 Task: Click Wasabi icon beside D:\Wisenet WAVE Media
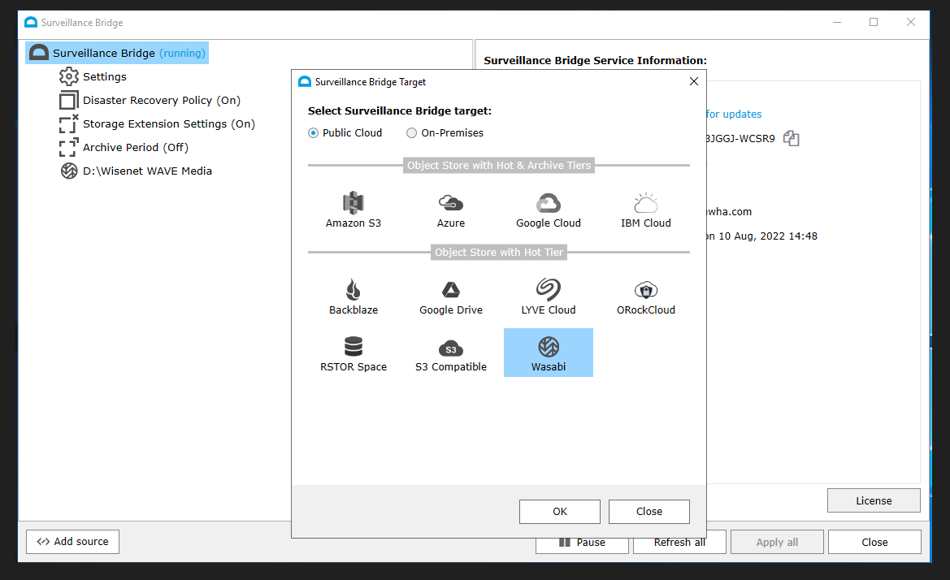[68, 171]
